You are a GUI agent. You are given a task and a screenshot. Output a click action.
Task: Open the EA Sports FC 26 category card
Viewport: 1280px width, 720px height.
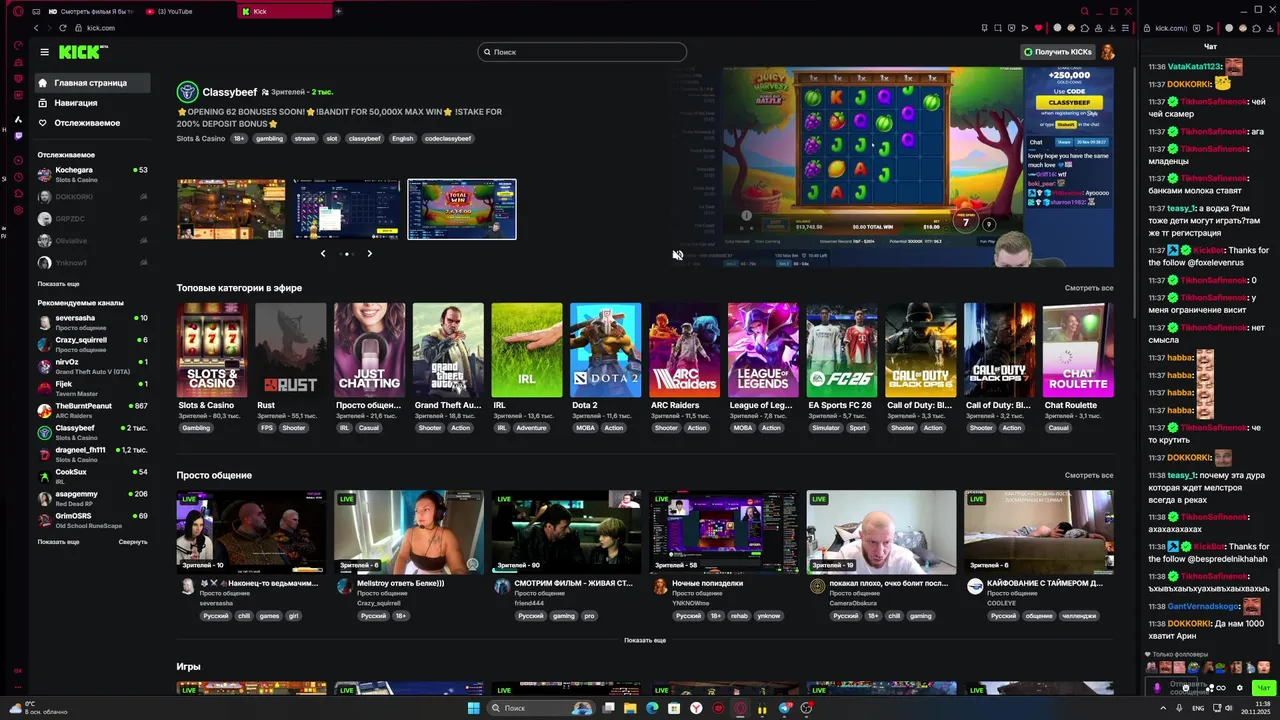pos(841,350)
